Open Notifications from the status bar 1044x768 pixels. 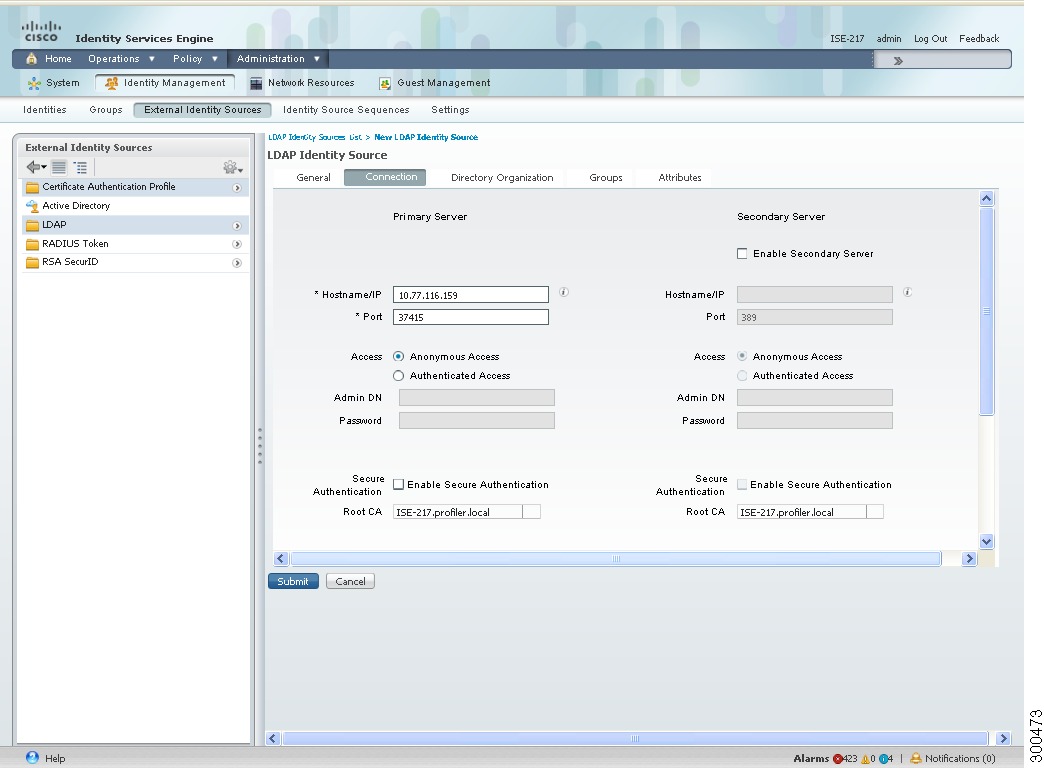point(953,759)
